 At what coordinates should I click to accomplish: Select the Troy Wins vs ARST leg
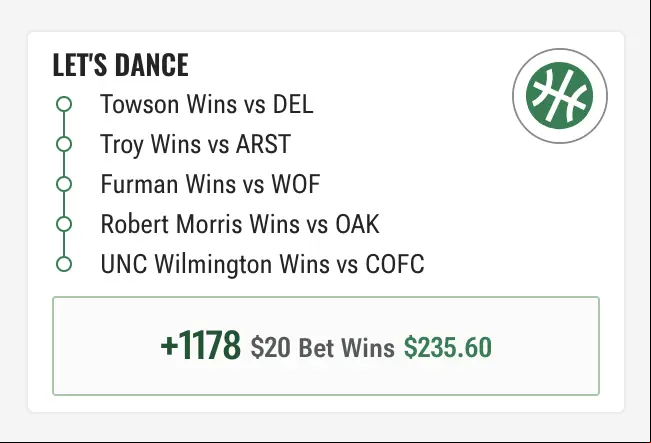(195, 144)
